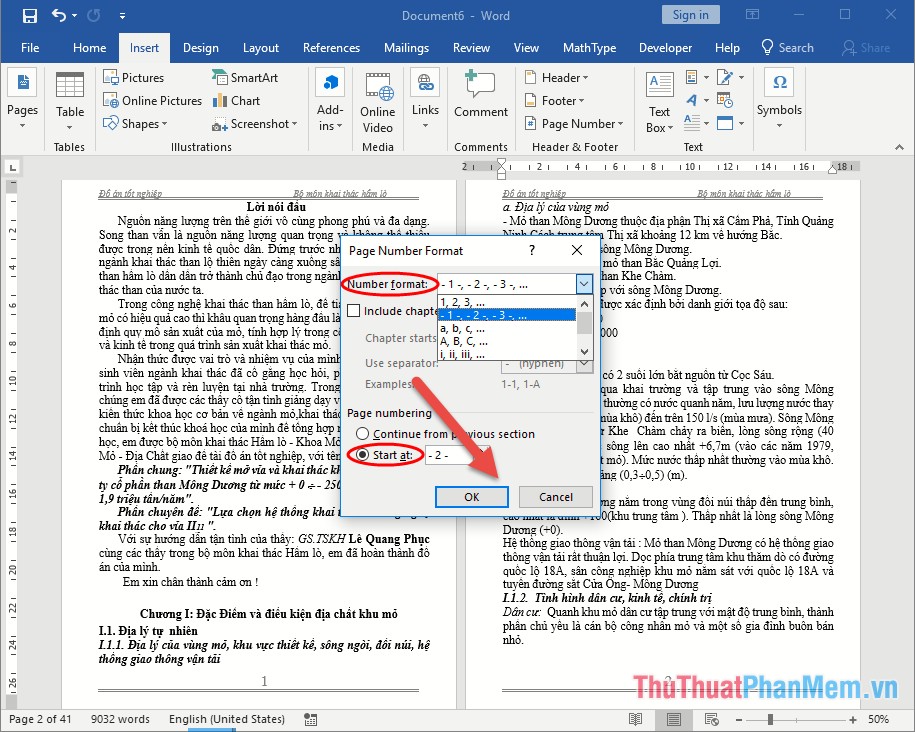915x732 pixels.
Task: Open the Symbols tool
Action: pyautogui.click(x=779, y=100)
